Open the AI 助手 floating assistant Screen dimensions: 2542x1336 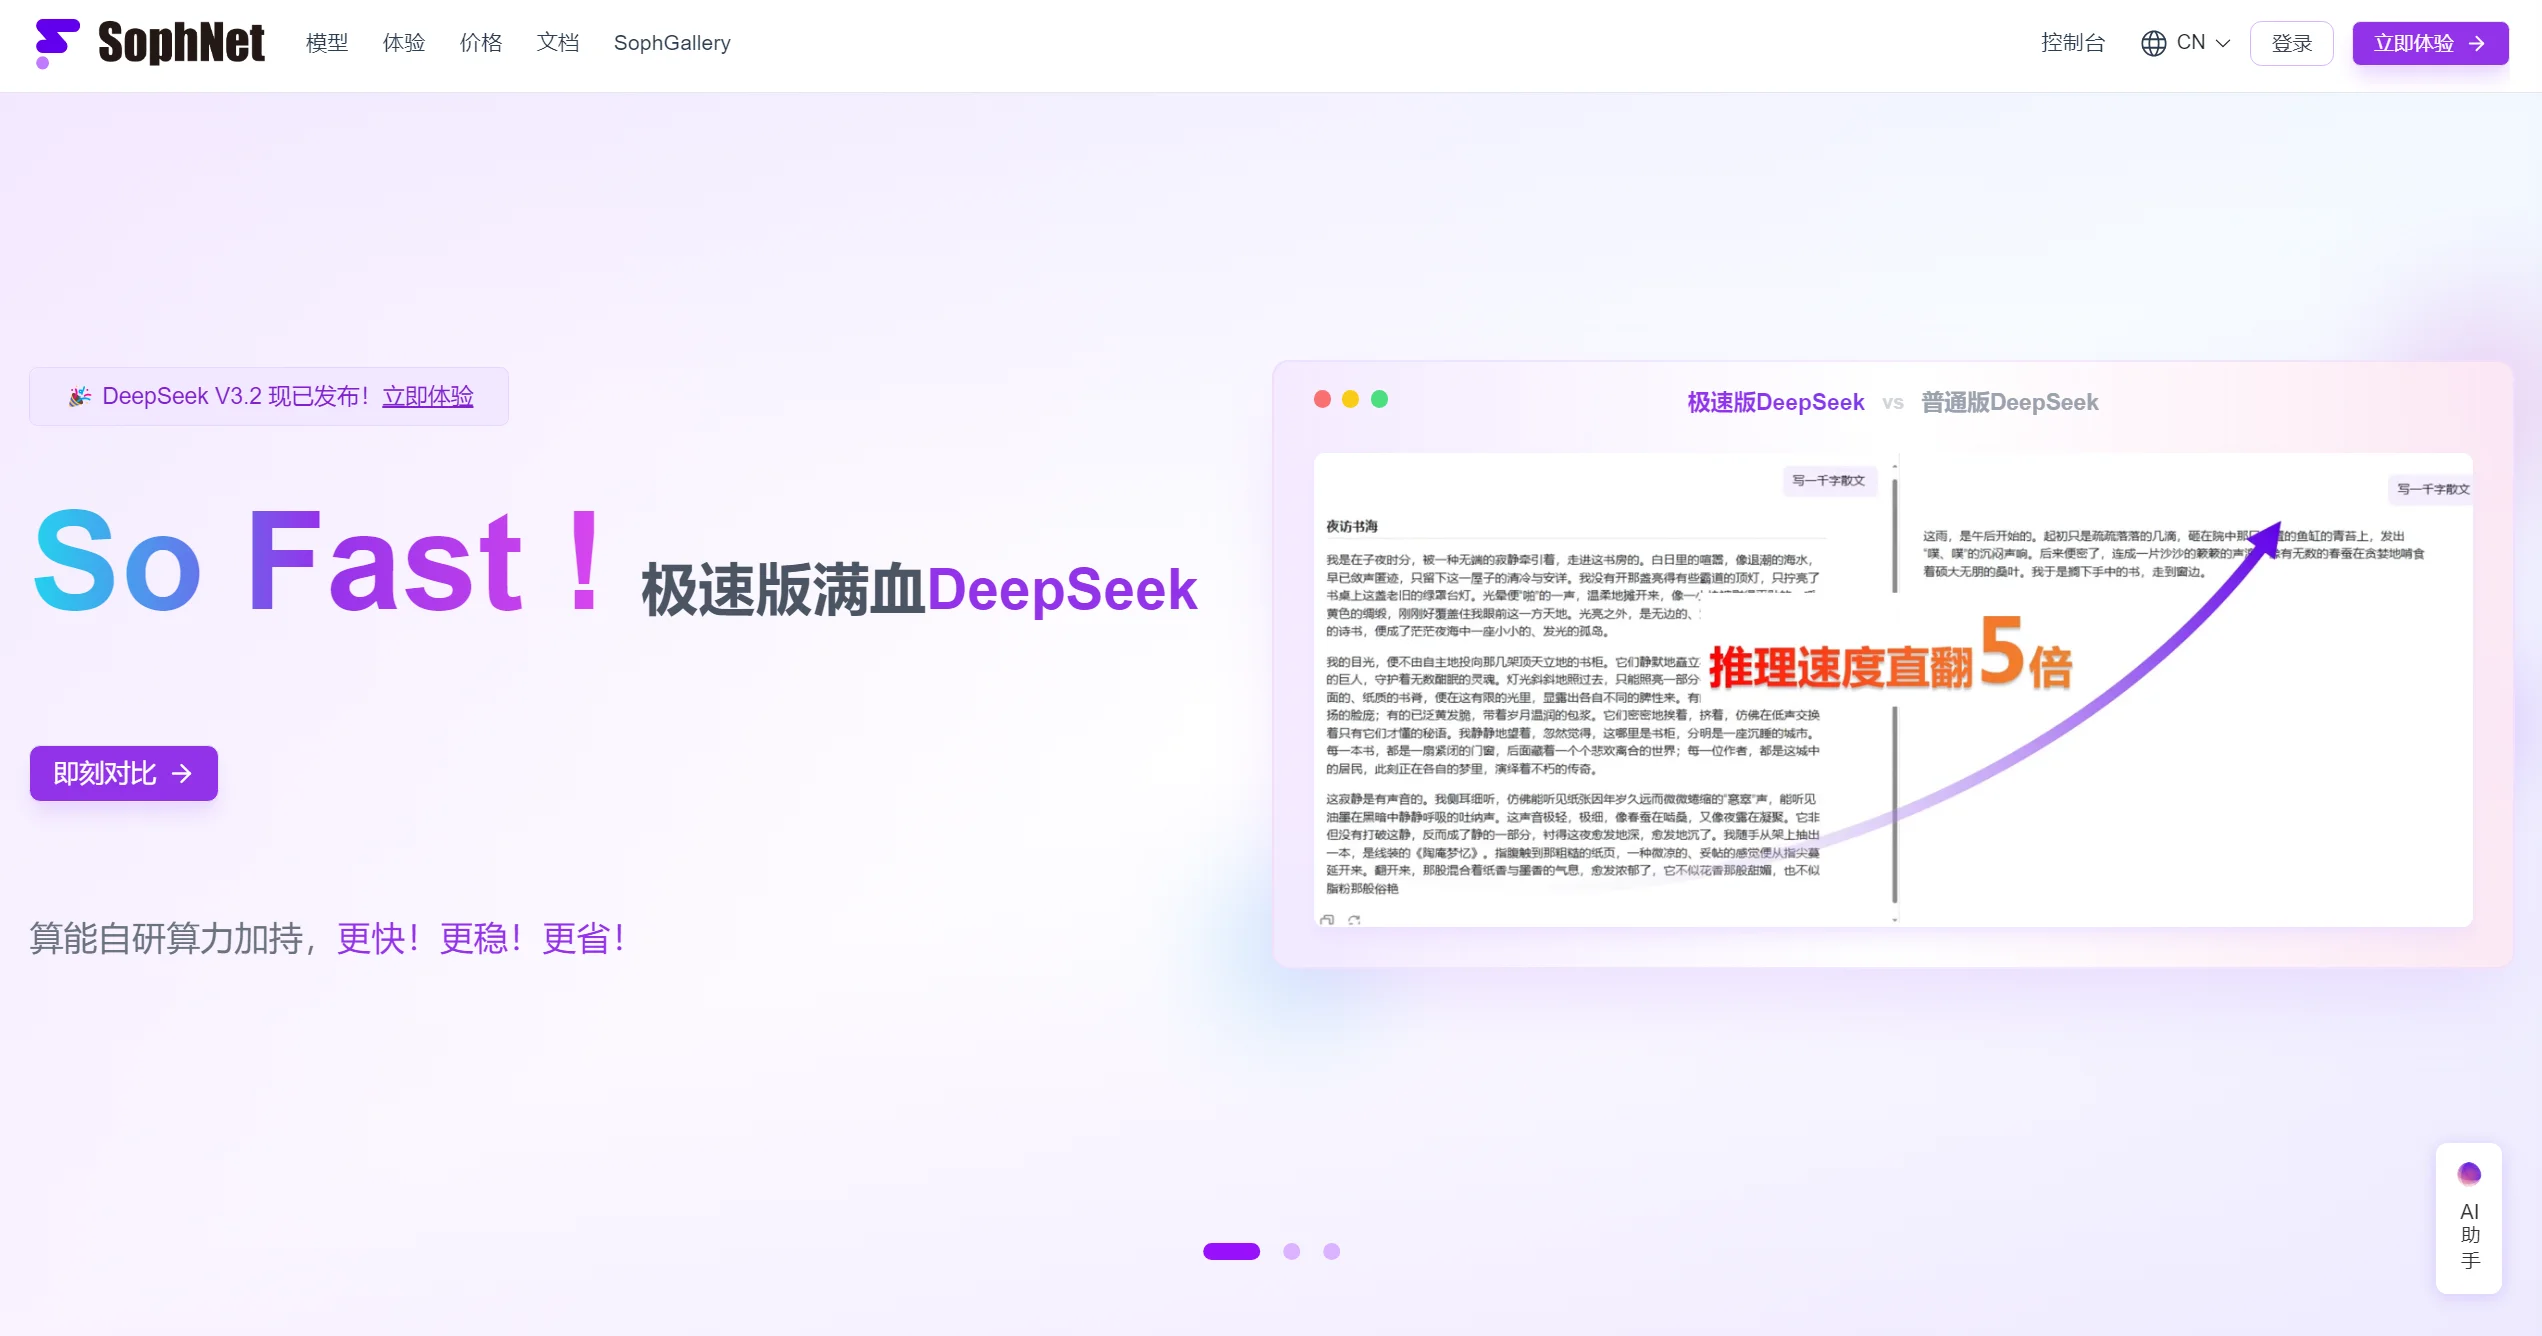click(x=2468, y=1218)
